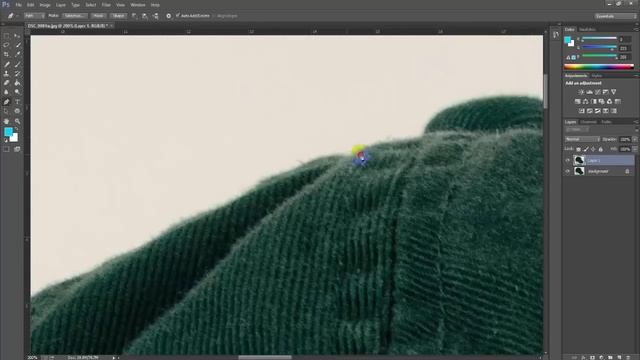Viewport: 640px width, 360px height.
Task: Open the tool preset picker
Action: (x=12, y=16)
